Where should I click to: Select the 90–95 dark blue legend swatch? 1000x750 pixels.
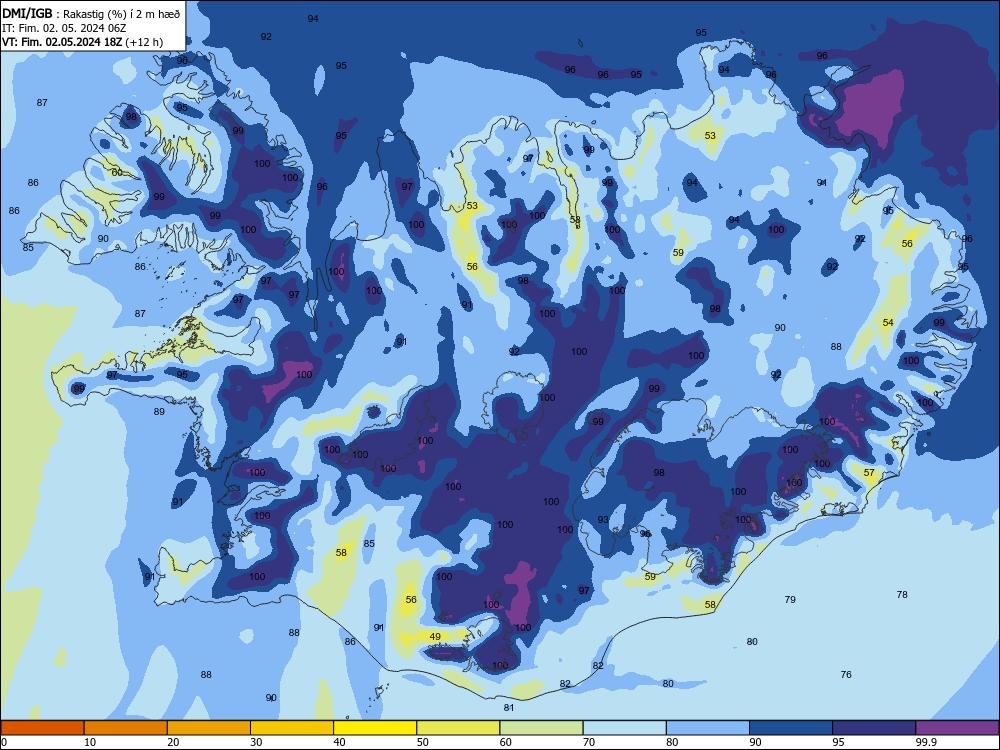[x=791, y=728]
